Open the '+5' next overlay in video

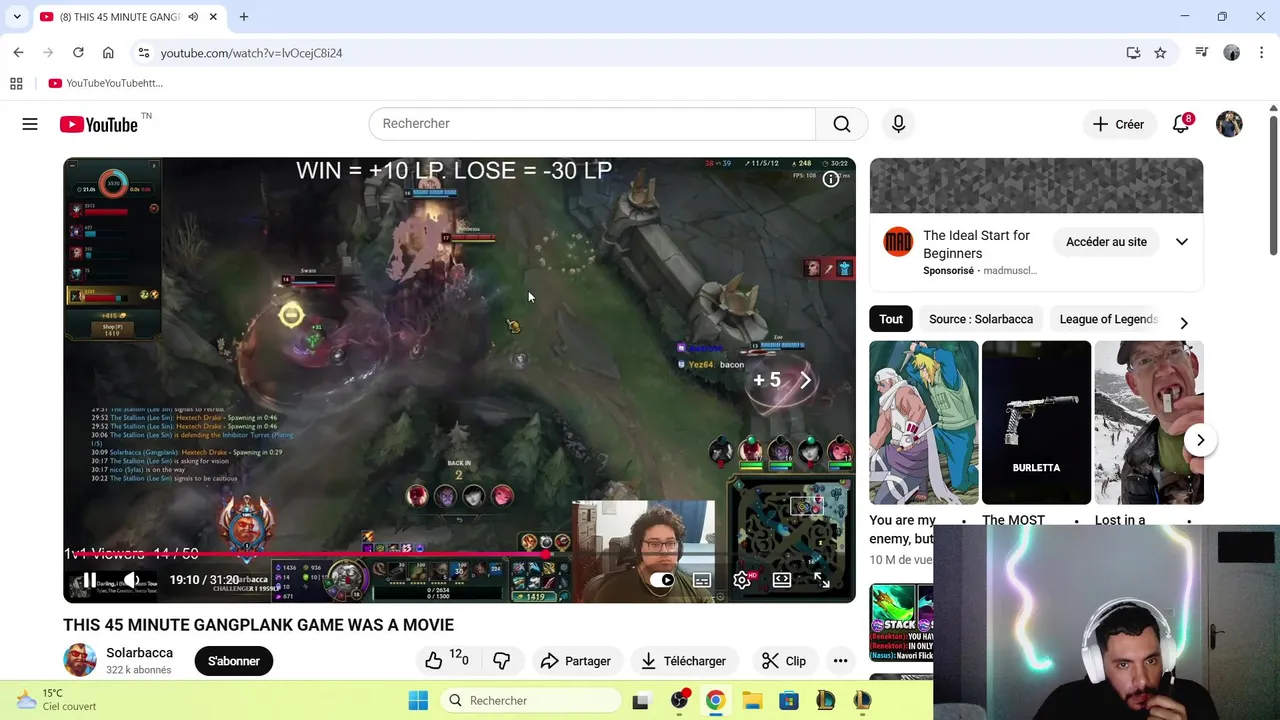coord(782,380)
